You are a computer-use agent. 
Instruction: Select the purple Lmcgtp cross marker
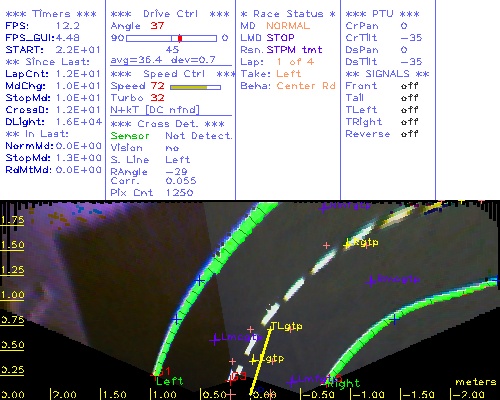214,340
